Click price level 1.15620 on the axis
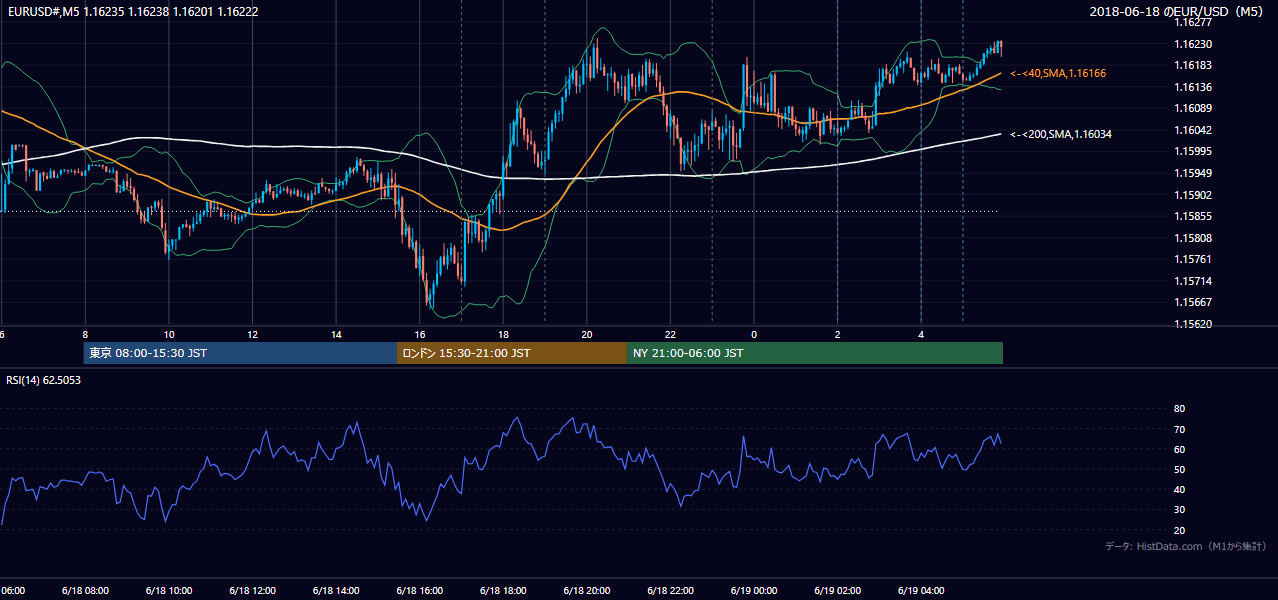Viewport: 1278px width, 600px height. pyautogui.click(x=1193, y=324)
